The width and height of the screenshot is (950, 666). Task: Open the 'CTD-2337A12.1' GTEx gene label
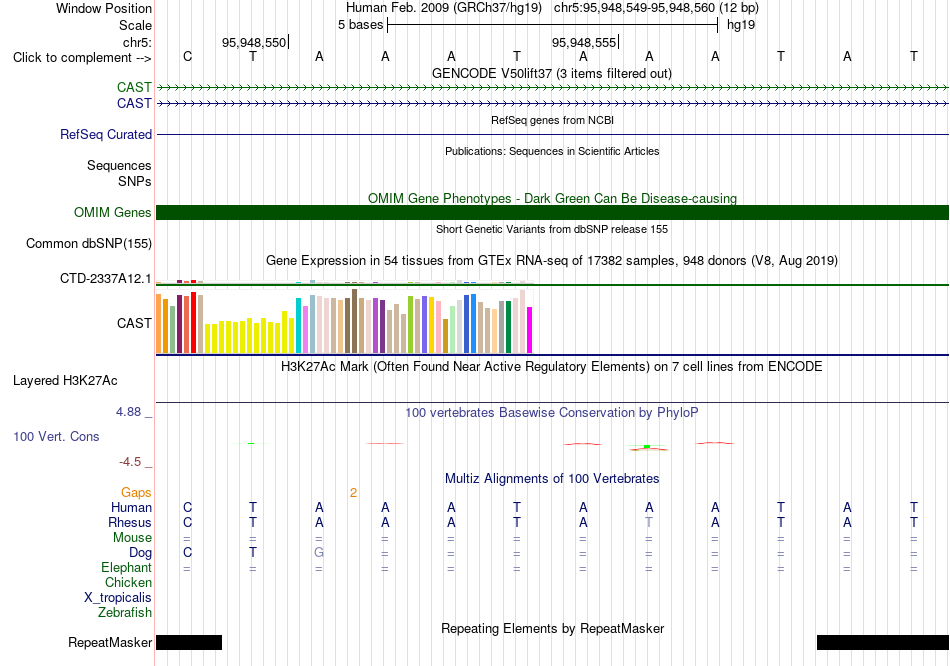[x=105, y=278]
